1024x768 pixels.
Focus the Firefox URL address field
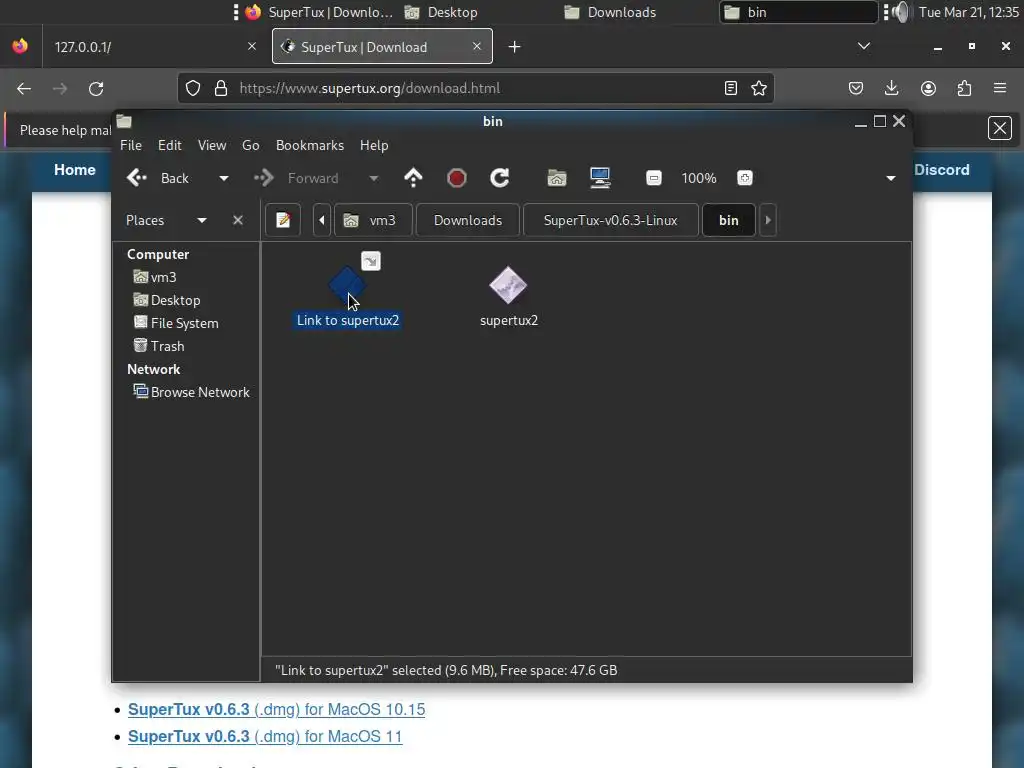[x=475, y=88]
